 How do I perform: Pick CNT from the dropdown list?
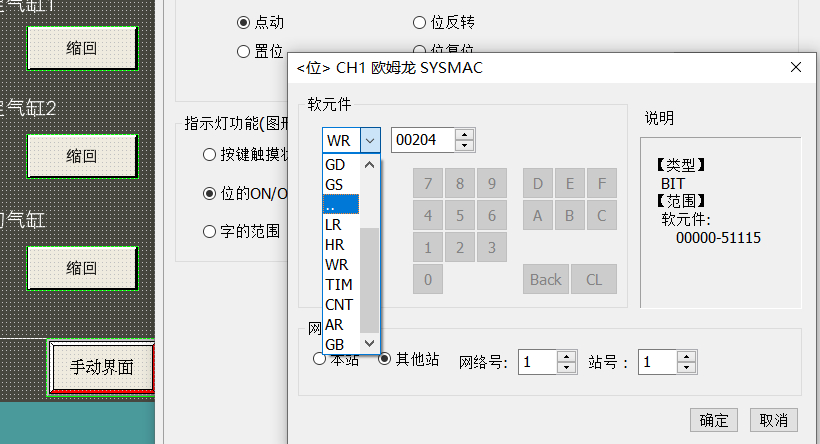(x=339, y=305)
